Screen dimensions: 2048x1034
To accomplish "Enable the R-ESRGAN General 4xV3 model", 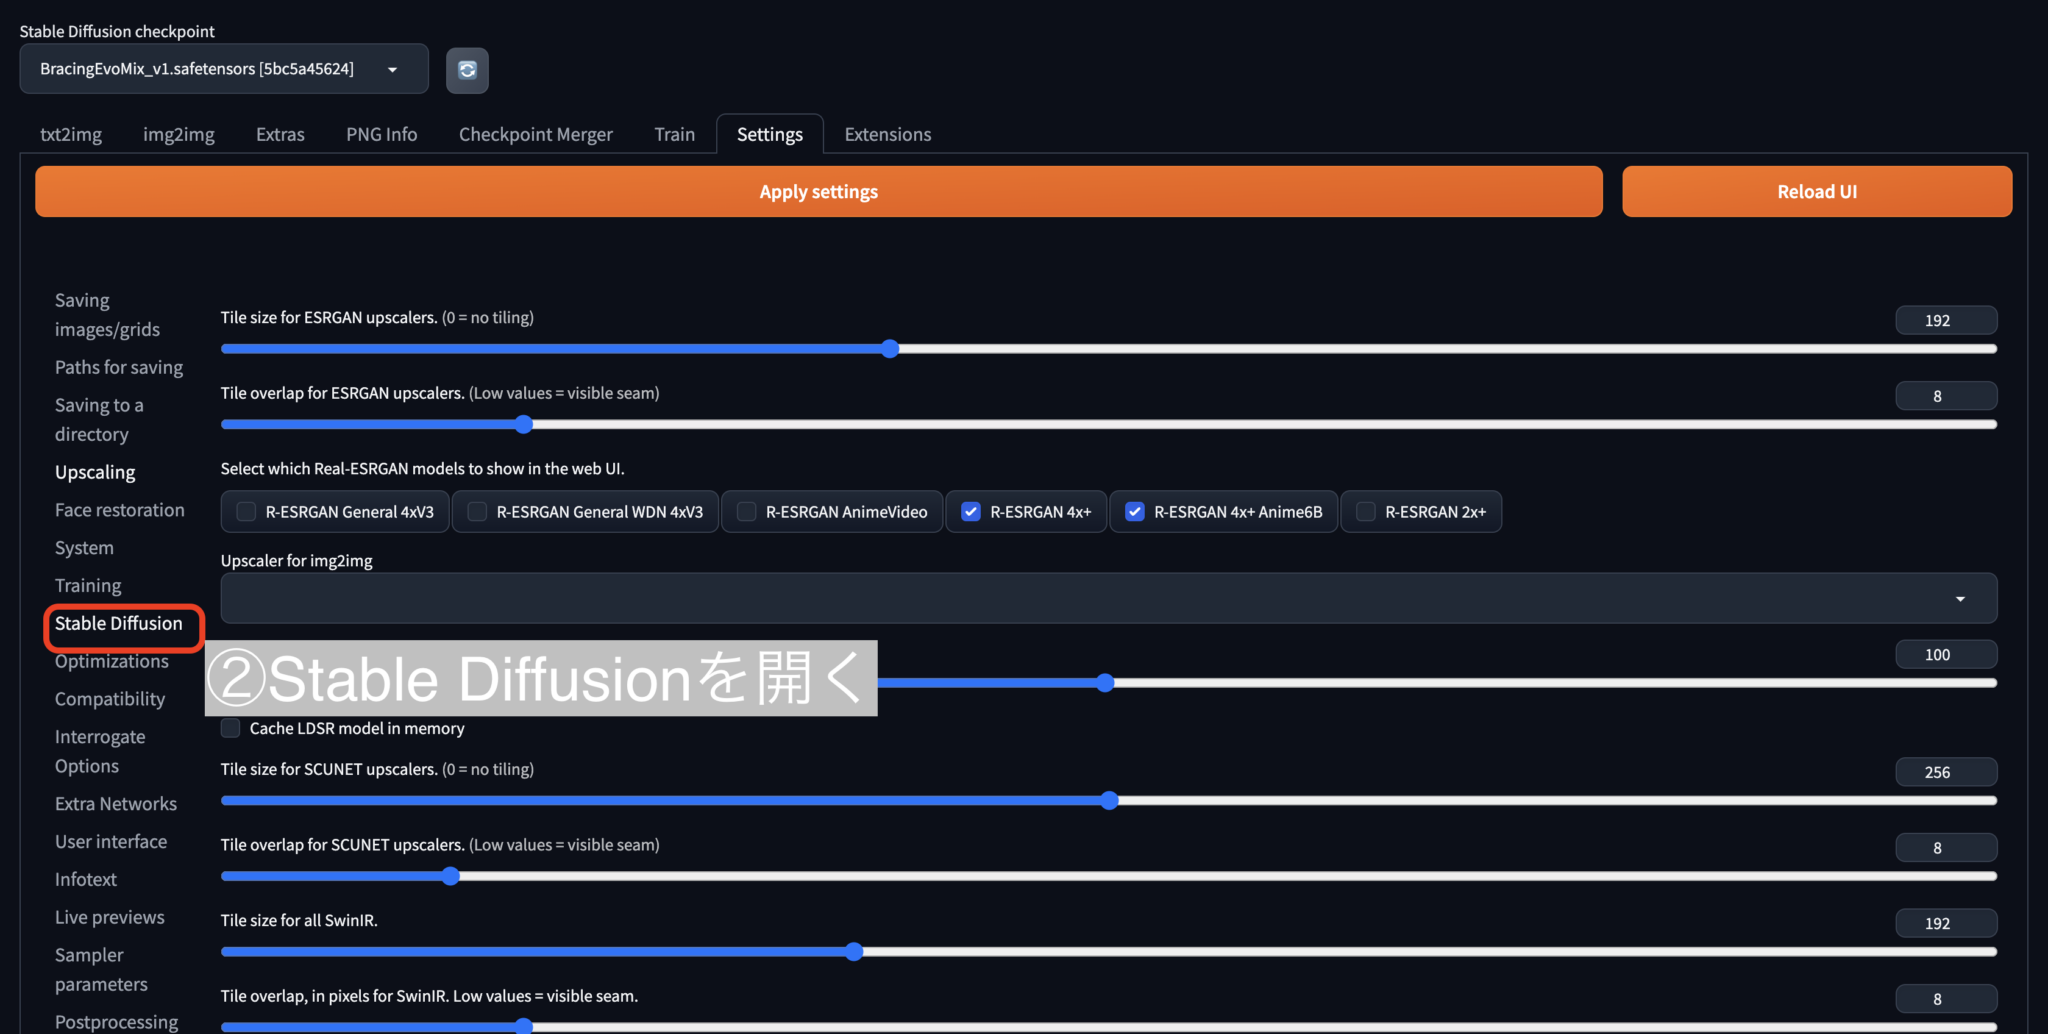I will [245, 511].
